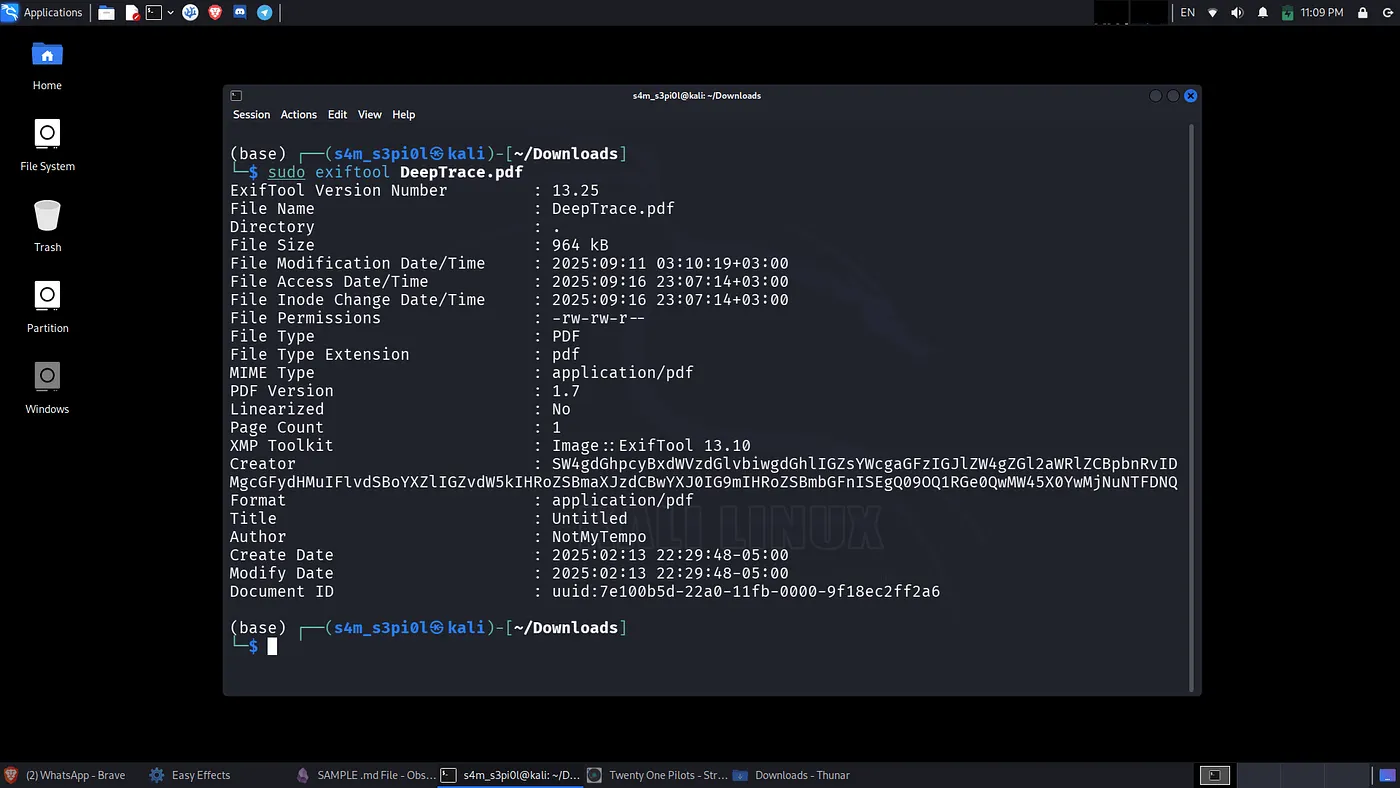Open the Brave browser launcher in top panel
Screen dimensions: 1400x788
215,13
